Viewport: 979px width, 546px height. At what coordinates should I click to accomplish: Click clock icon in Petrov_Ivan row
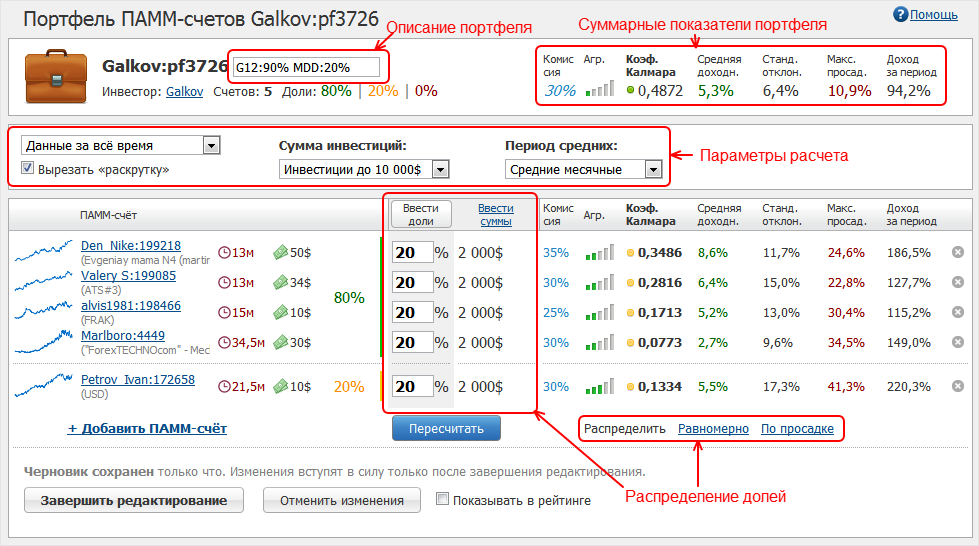[x=224, y=387]
